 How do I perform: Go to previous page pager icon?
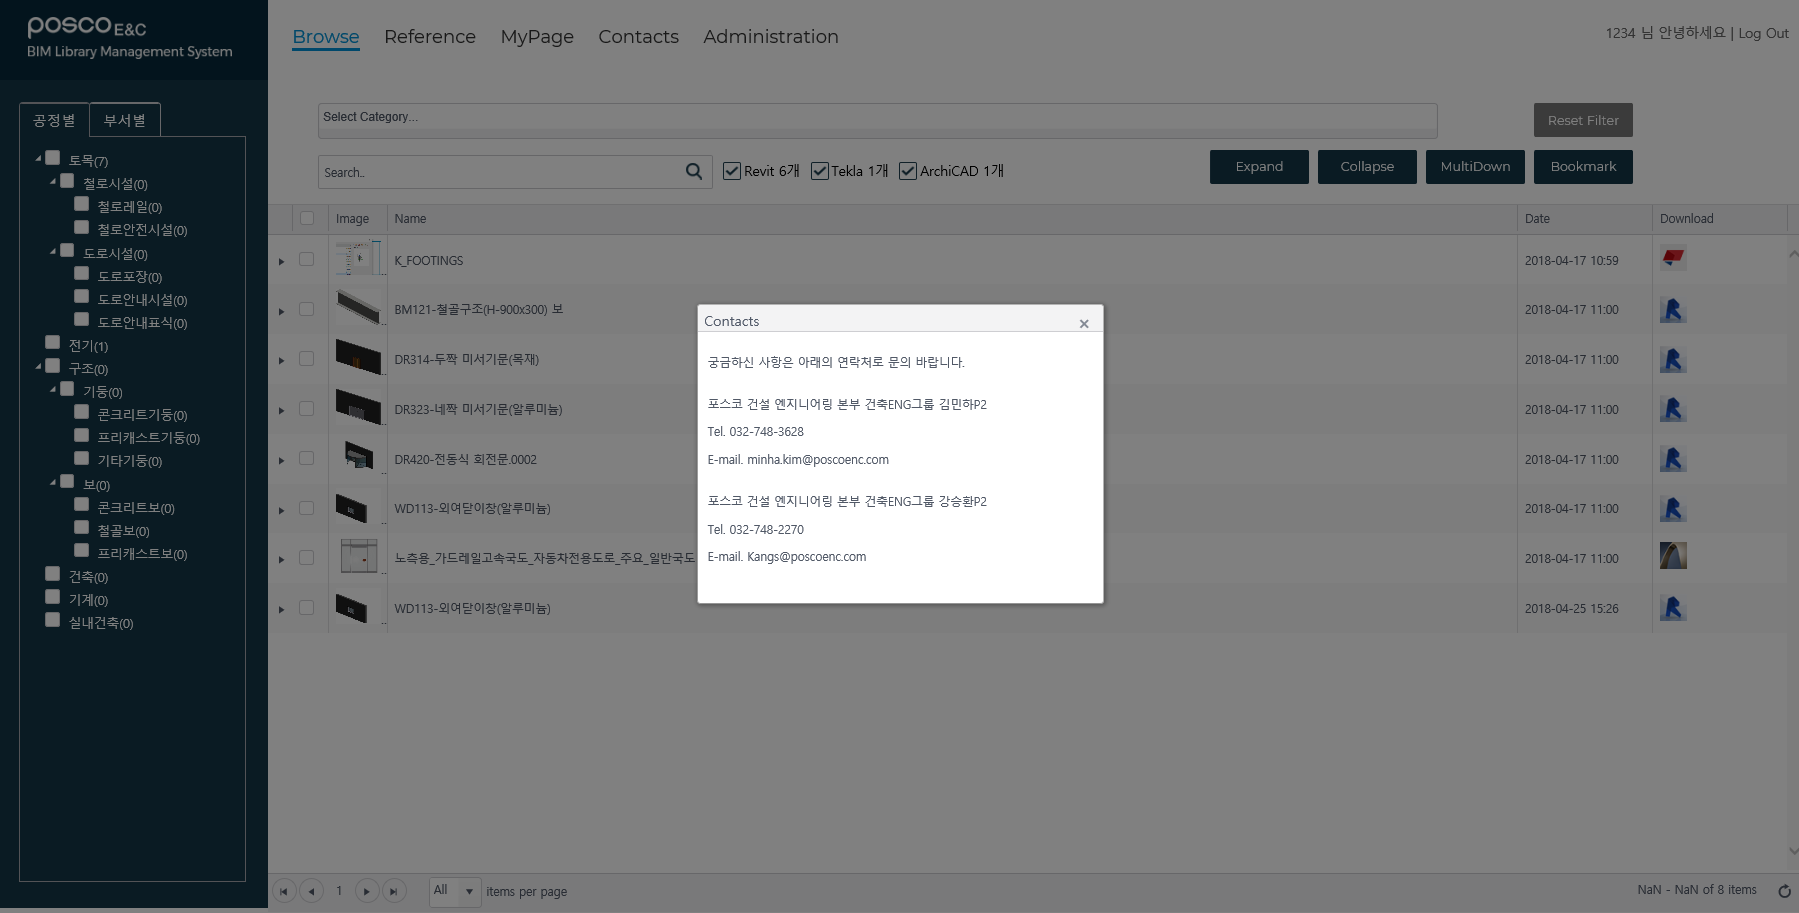point(312,891)
